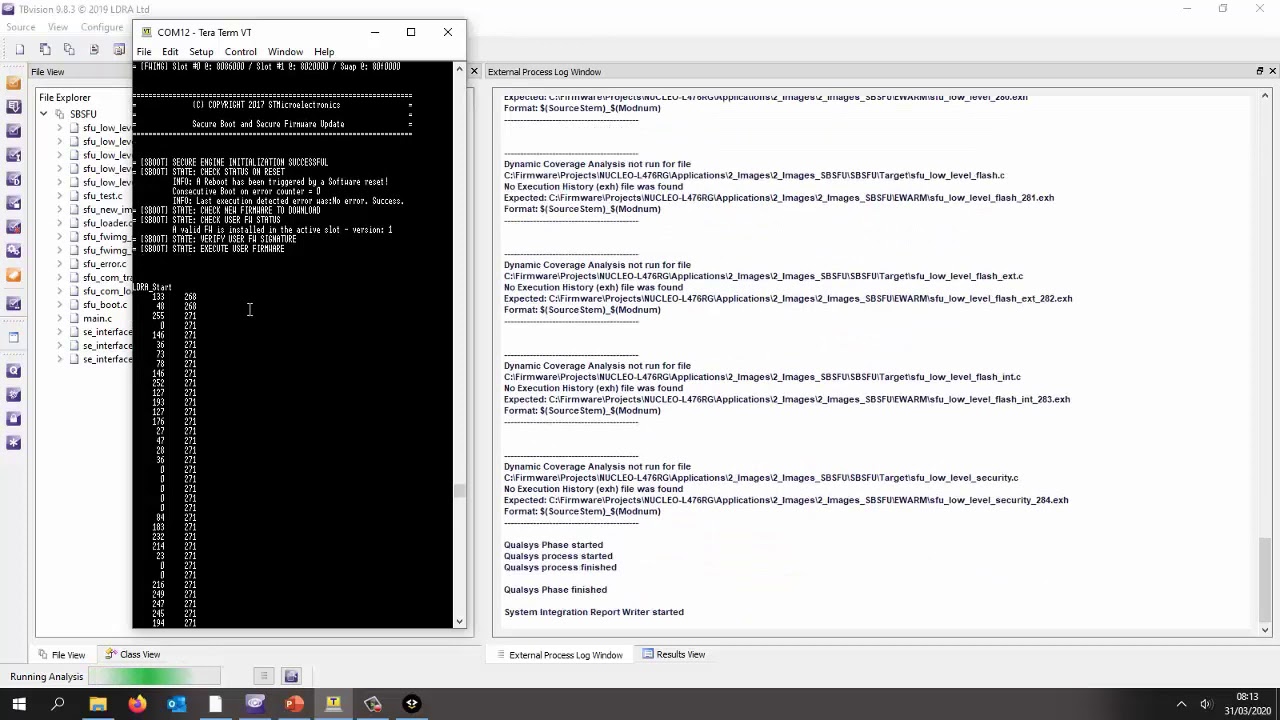Expand the main.c tree node

pyautogui.click(x=59, y=318)
